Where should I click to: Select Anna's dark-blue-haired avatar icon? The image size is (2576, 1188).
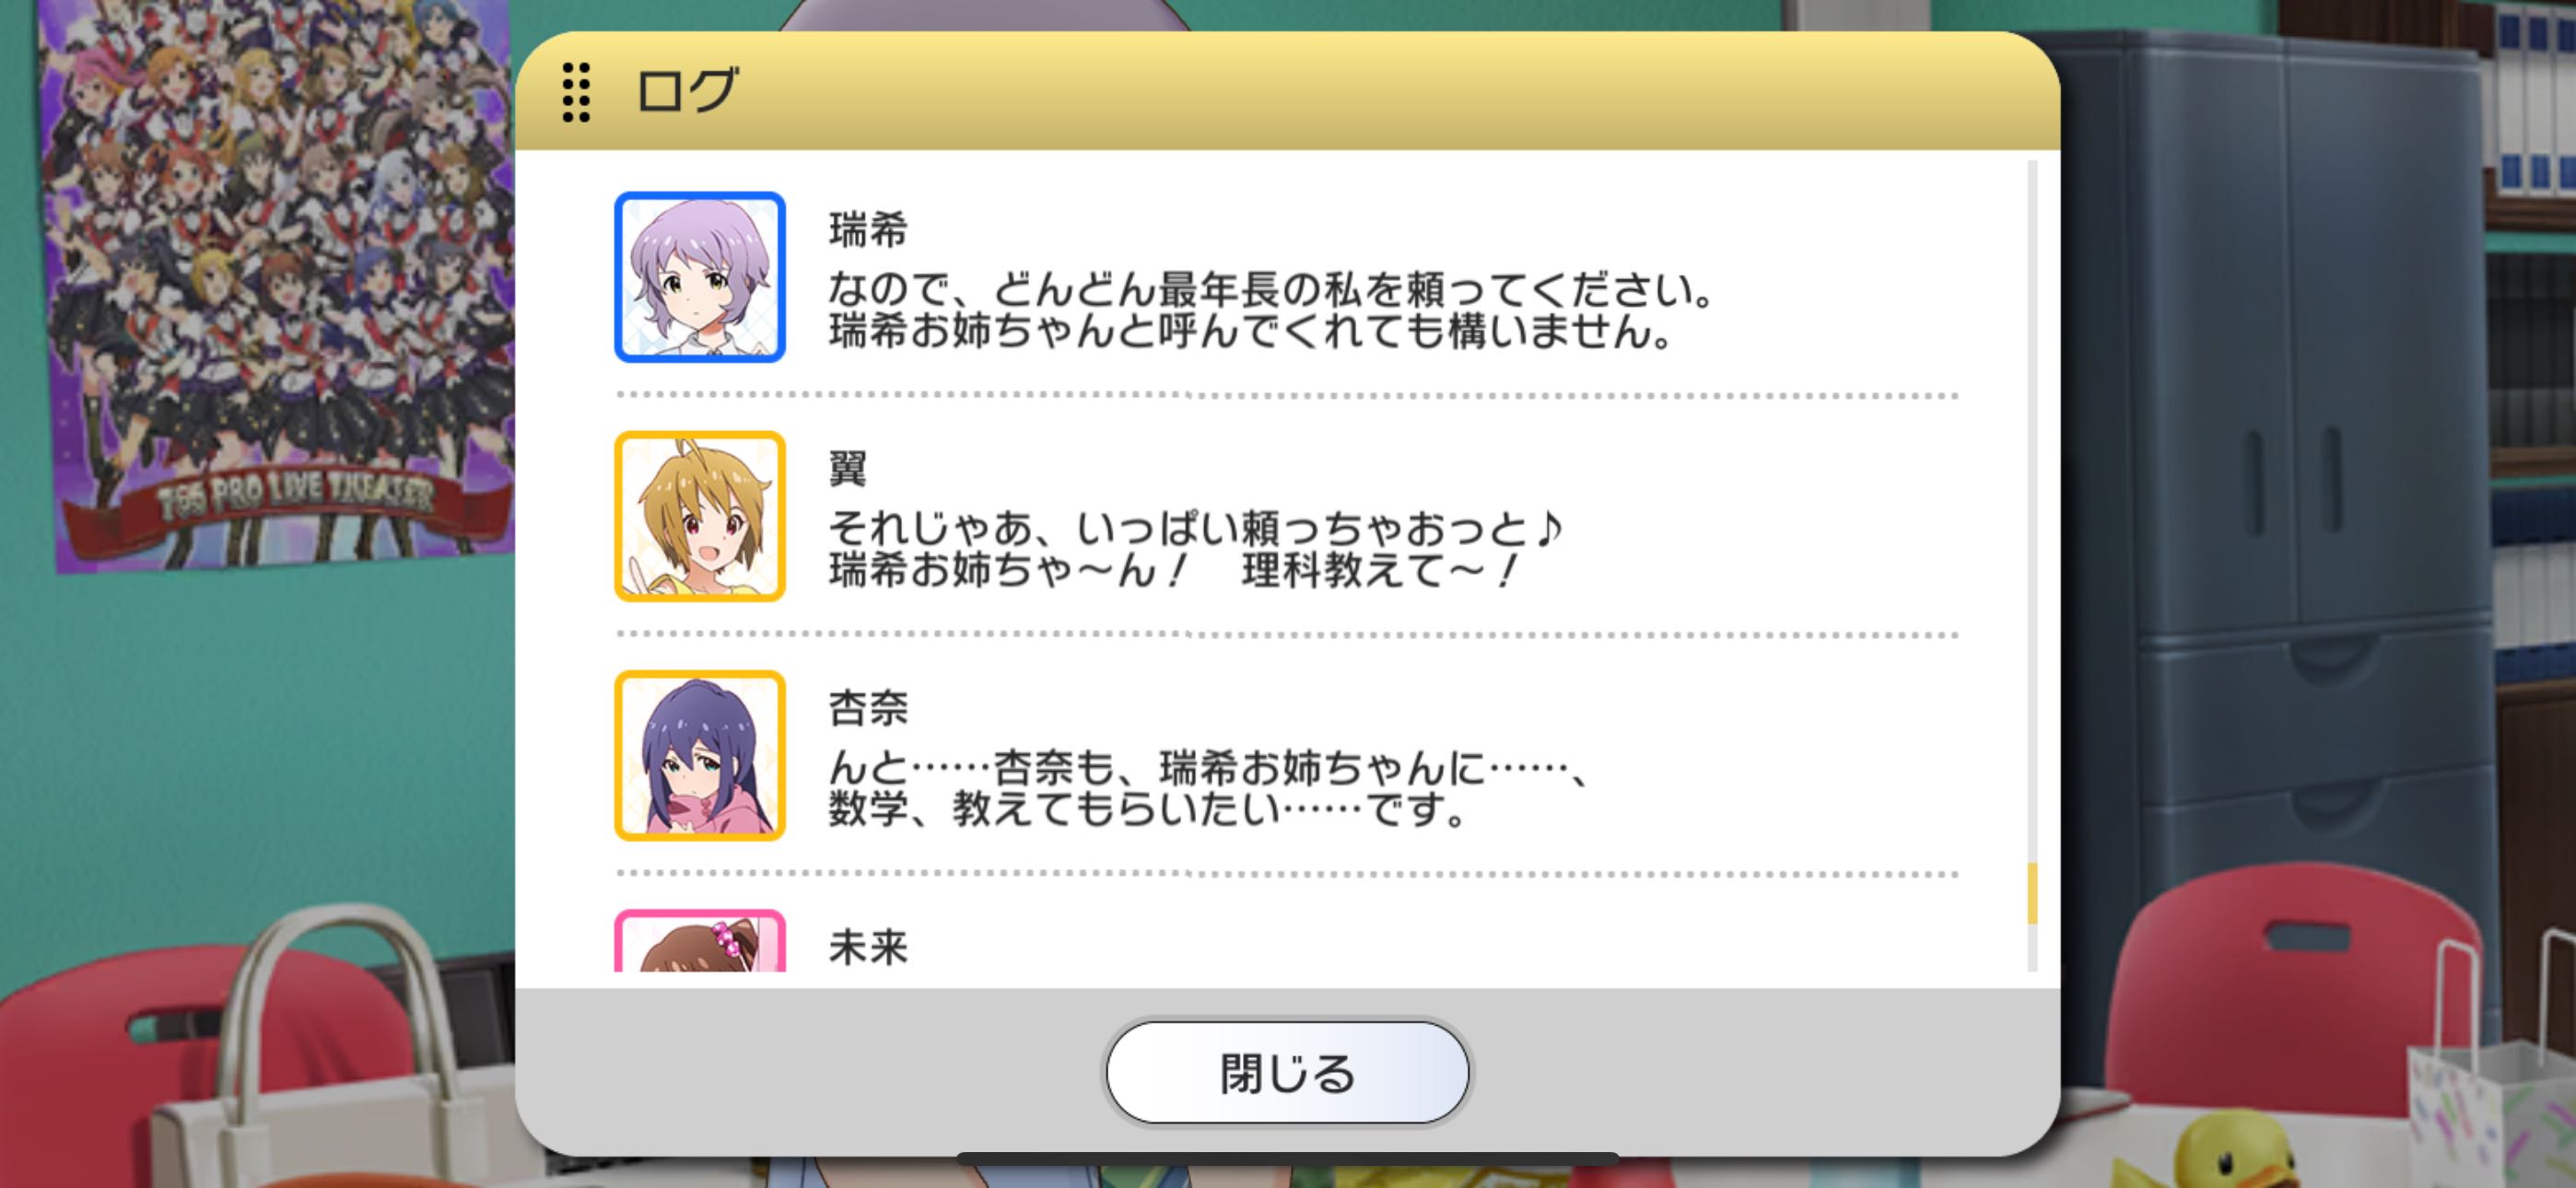[x=700, y=755]
